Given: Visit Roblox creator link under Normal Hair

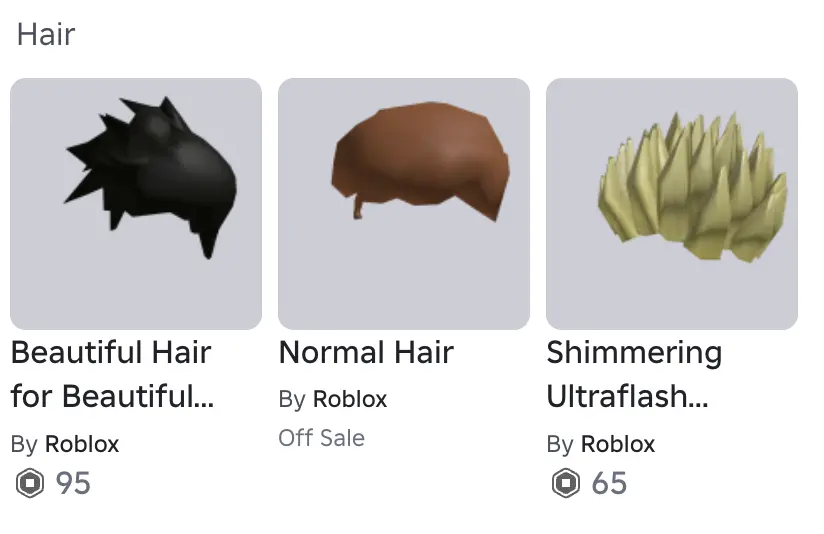Looking at the screenshot, I should 350,399.
